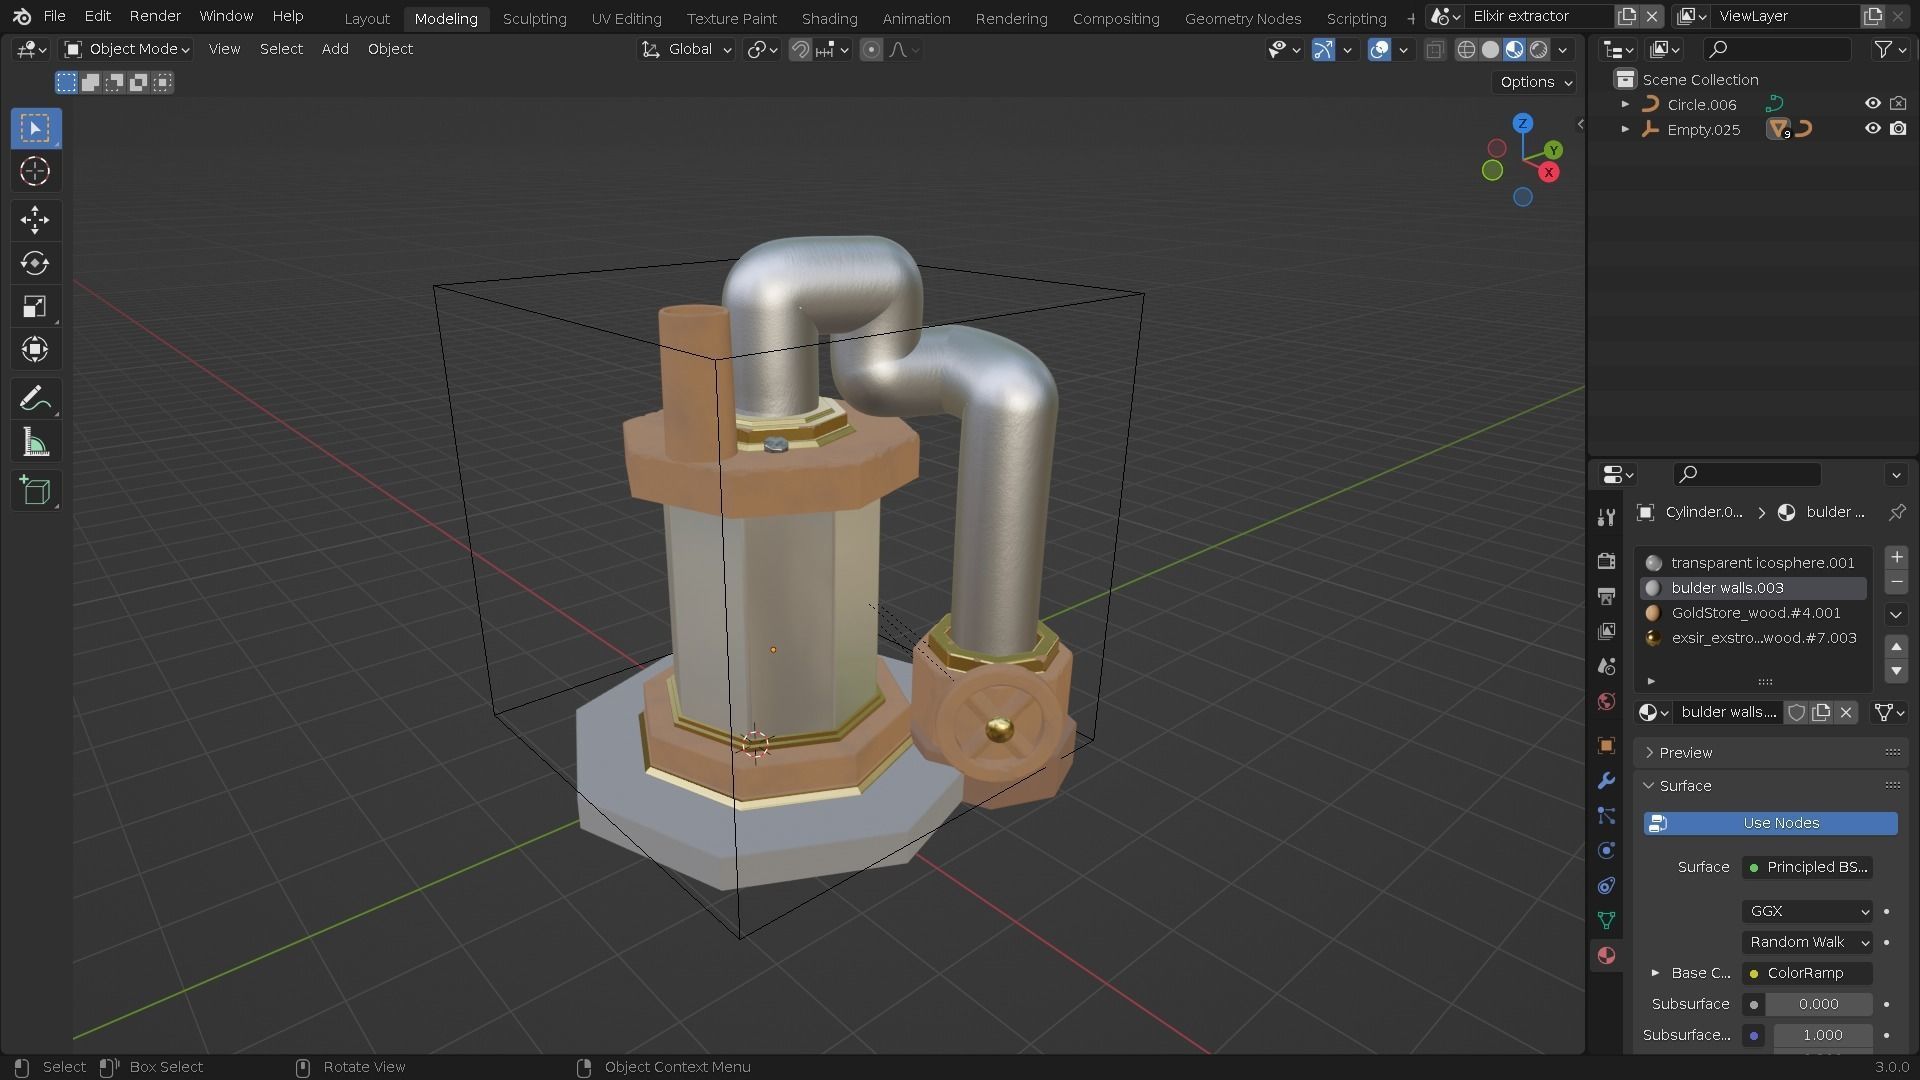1920x1080 pixels.
Task: Toggle render visibility camera for Empty.025
Action: click(x=1898, y=129)
